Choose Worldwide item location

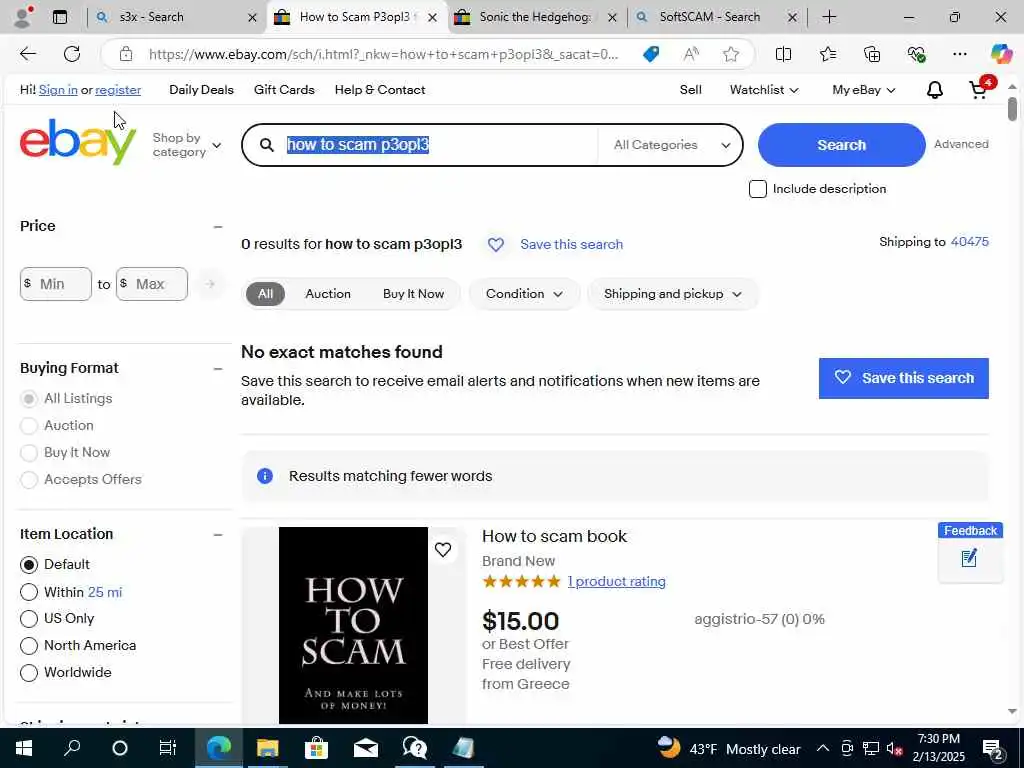click(29, 673)
